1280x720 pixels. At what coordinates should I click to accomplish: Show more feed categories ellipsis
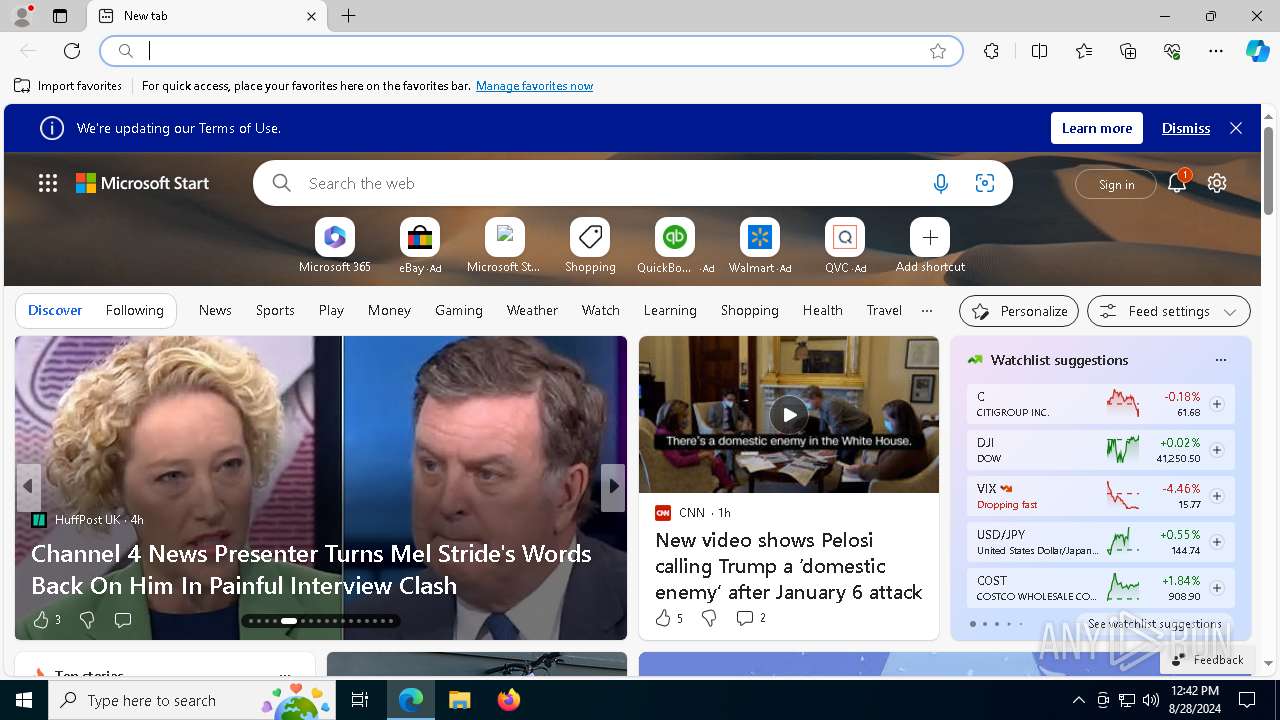point(927,310)
